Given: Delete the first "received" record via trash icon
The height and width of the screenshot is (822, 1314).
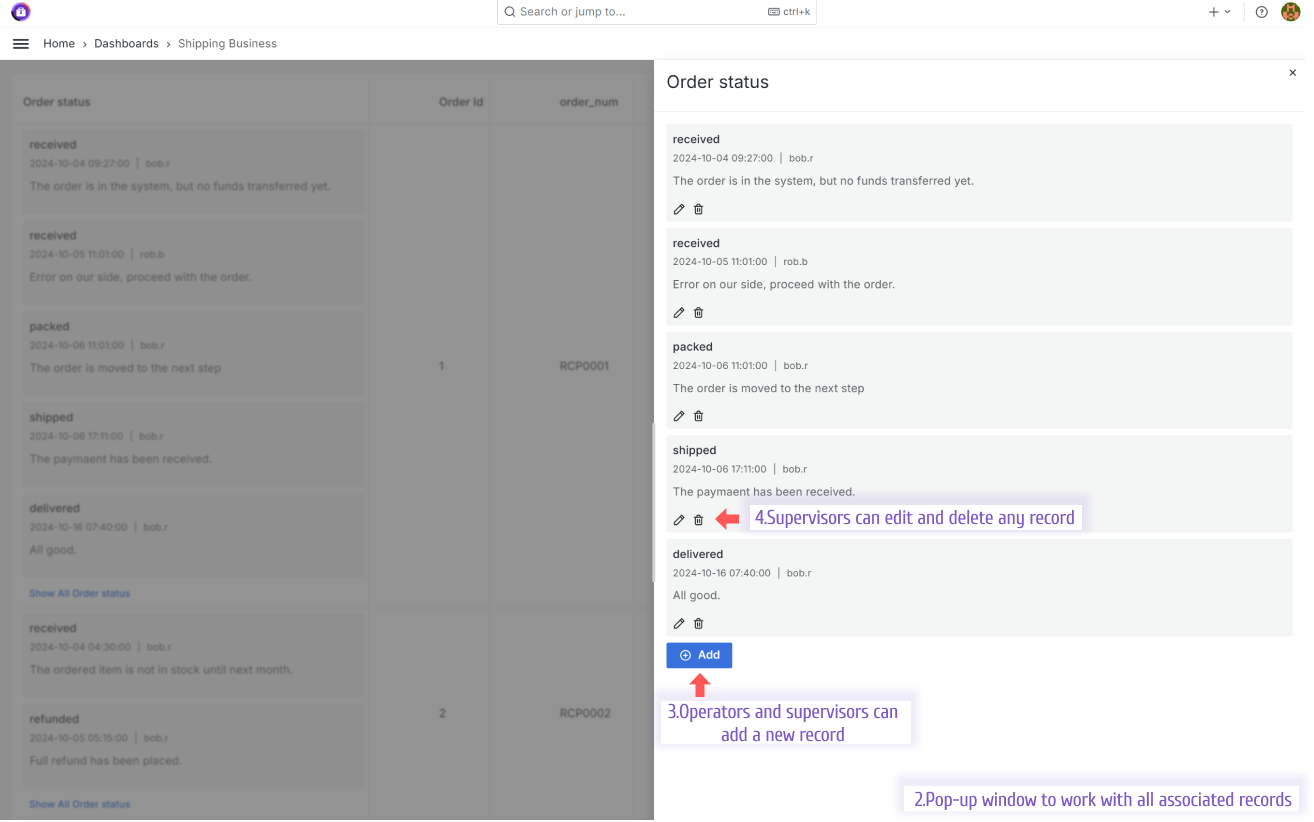Looking at the screenshot, I should coord(698,209).
